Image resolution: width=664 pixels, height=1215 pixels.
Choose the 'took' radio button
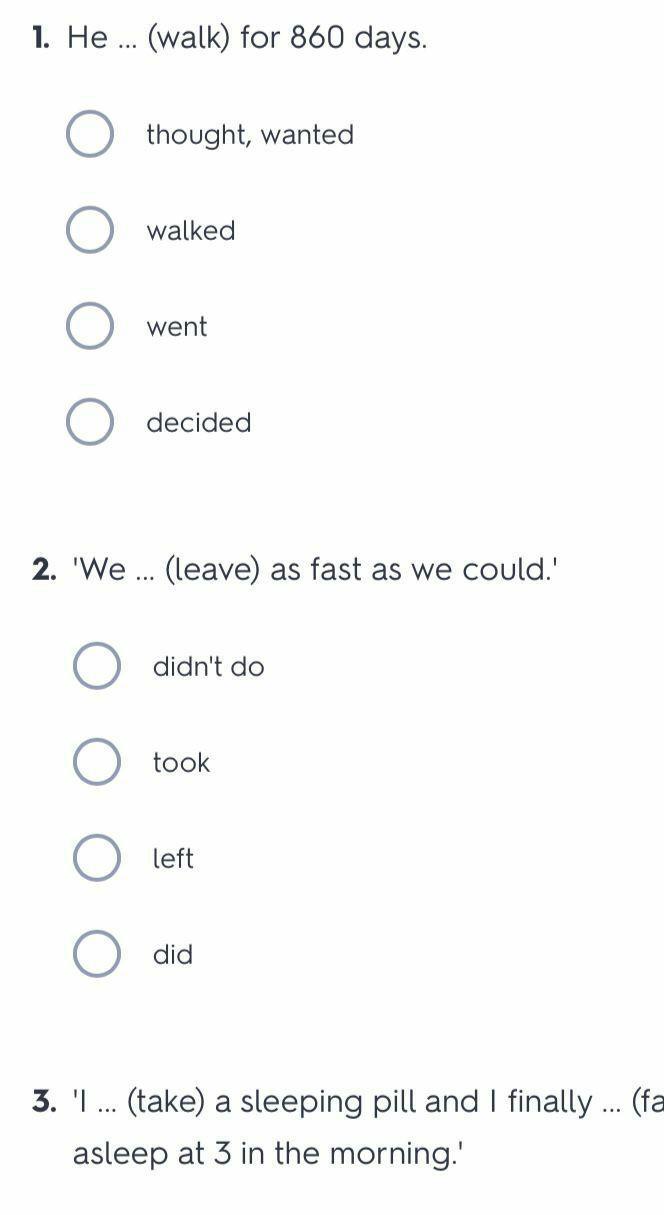click(97, 762)
